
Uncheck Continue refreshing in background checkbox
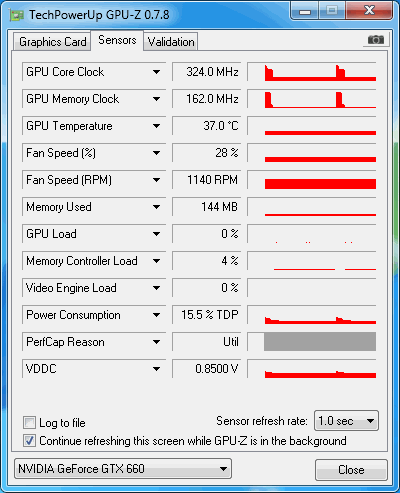pos(29,441)
